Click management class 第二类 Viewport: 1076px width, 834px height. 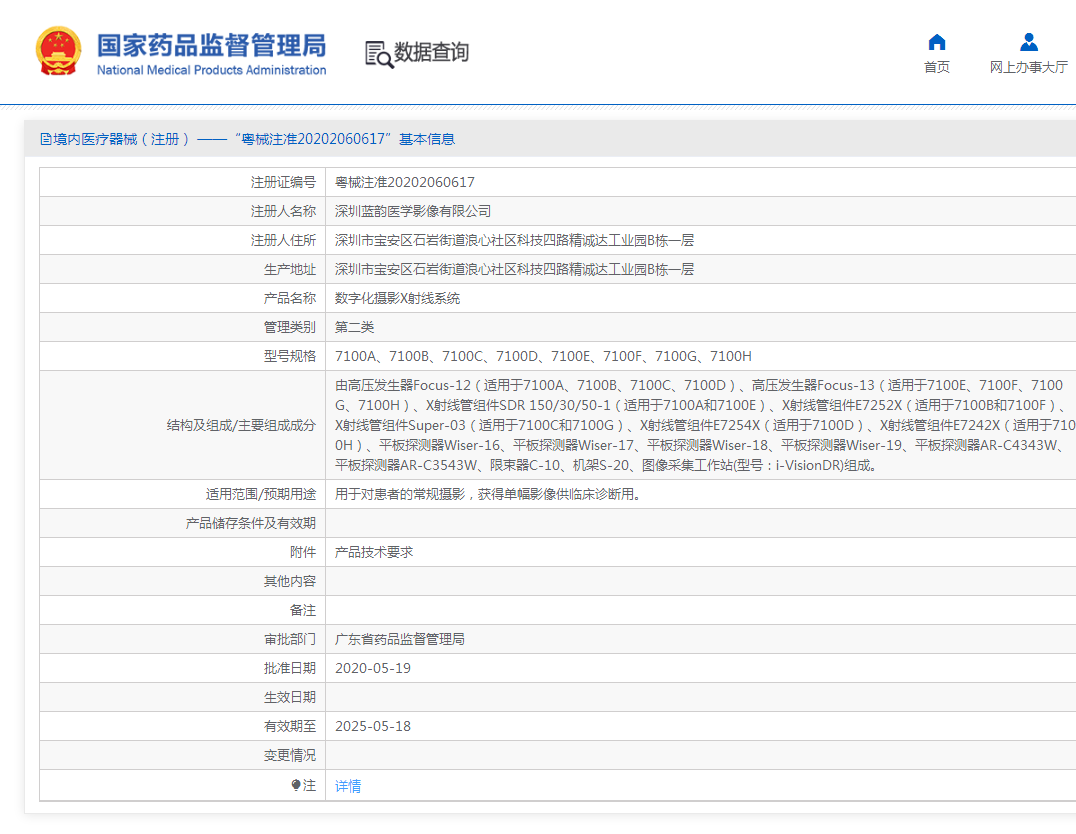tap(354, 327)
